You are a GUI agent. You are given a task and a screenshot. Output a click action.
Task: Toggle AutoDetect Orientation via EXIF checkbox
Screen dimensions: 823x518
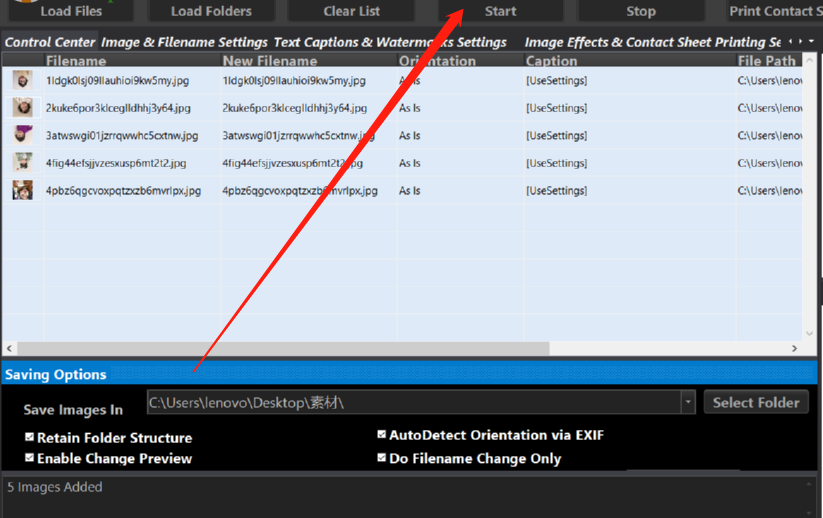coord(382,434)
